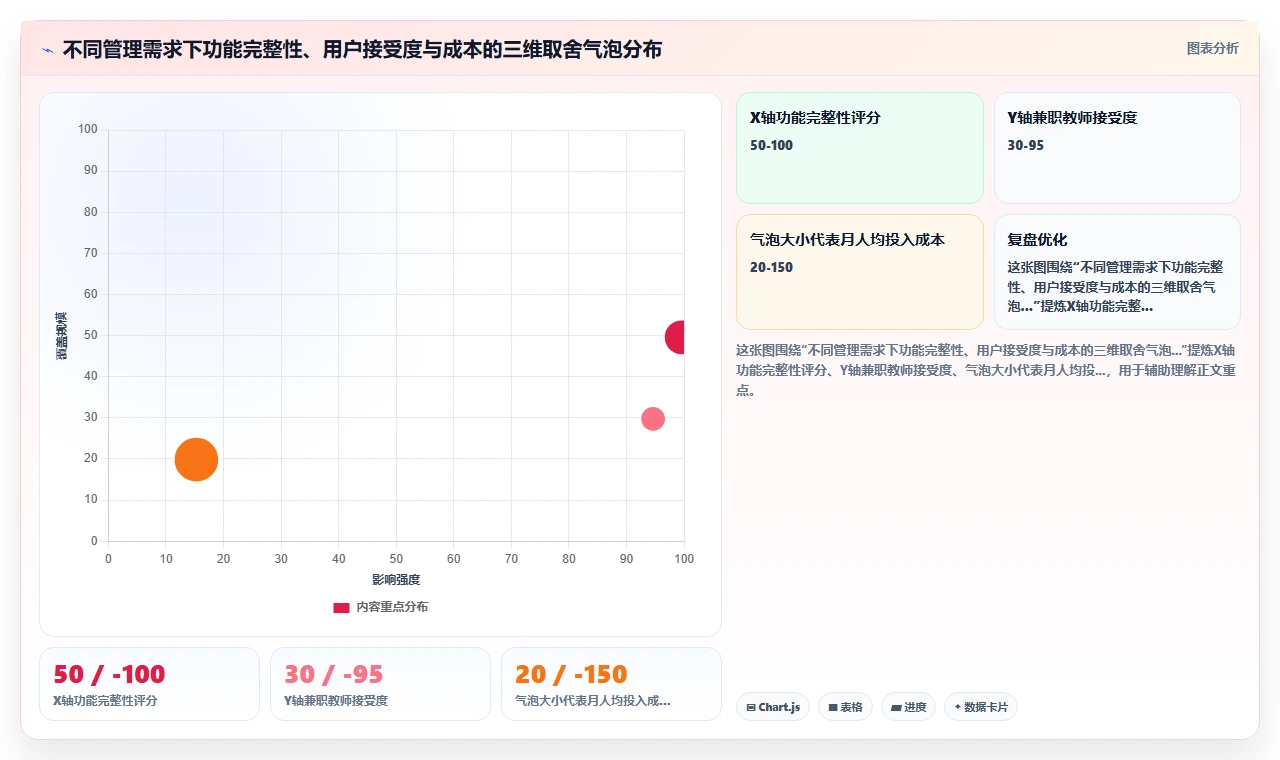Viewport: 1280px width, 760px height.
Task: Click the chart heading 不同管理需求下功能完整性
Action: click(x=362, y=49)
